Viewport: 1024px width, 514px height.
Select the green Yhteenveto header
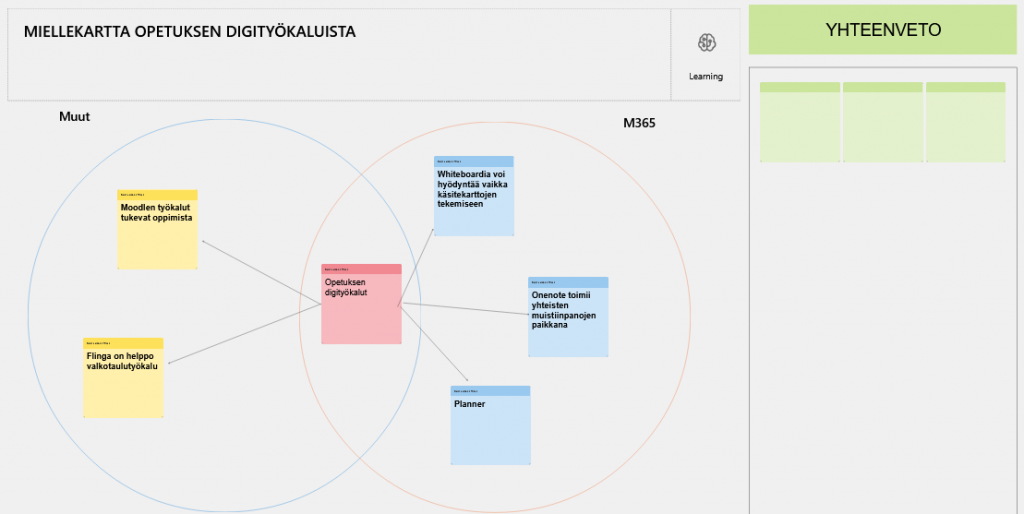(883, 30)
